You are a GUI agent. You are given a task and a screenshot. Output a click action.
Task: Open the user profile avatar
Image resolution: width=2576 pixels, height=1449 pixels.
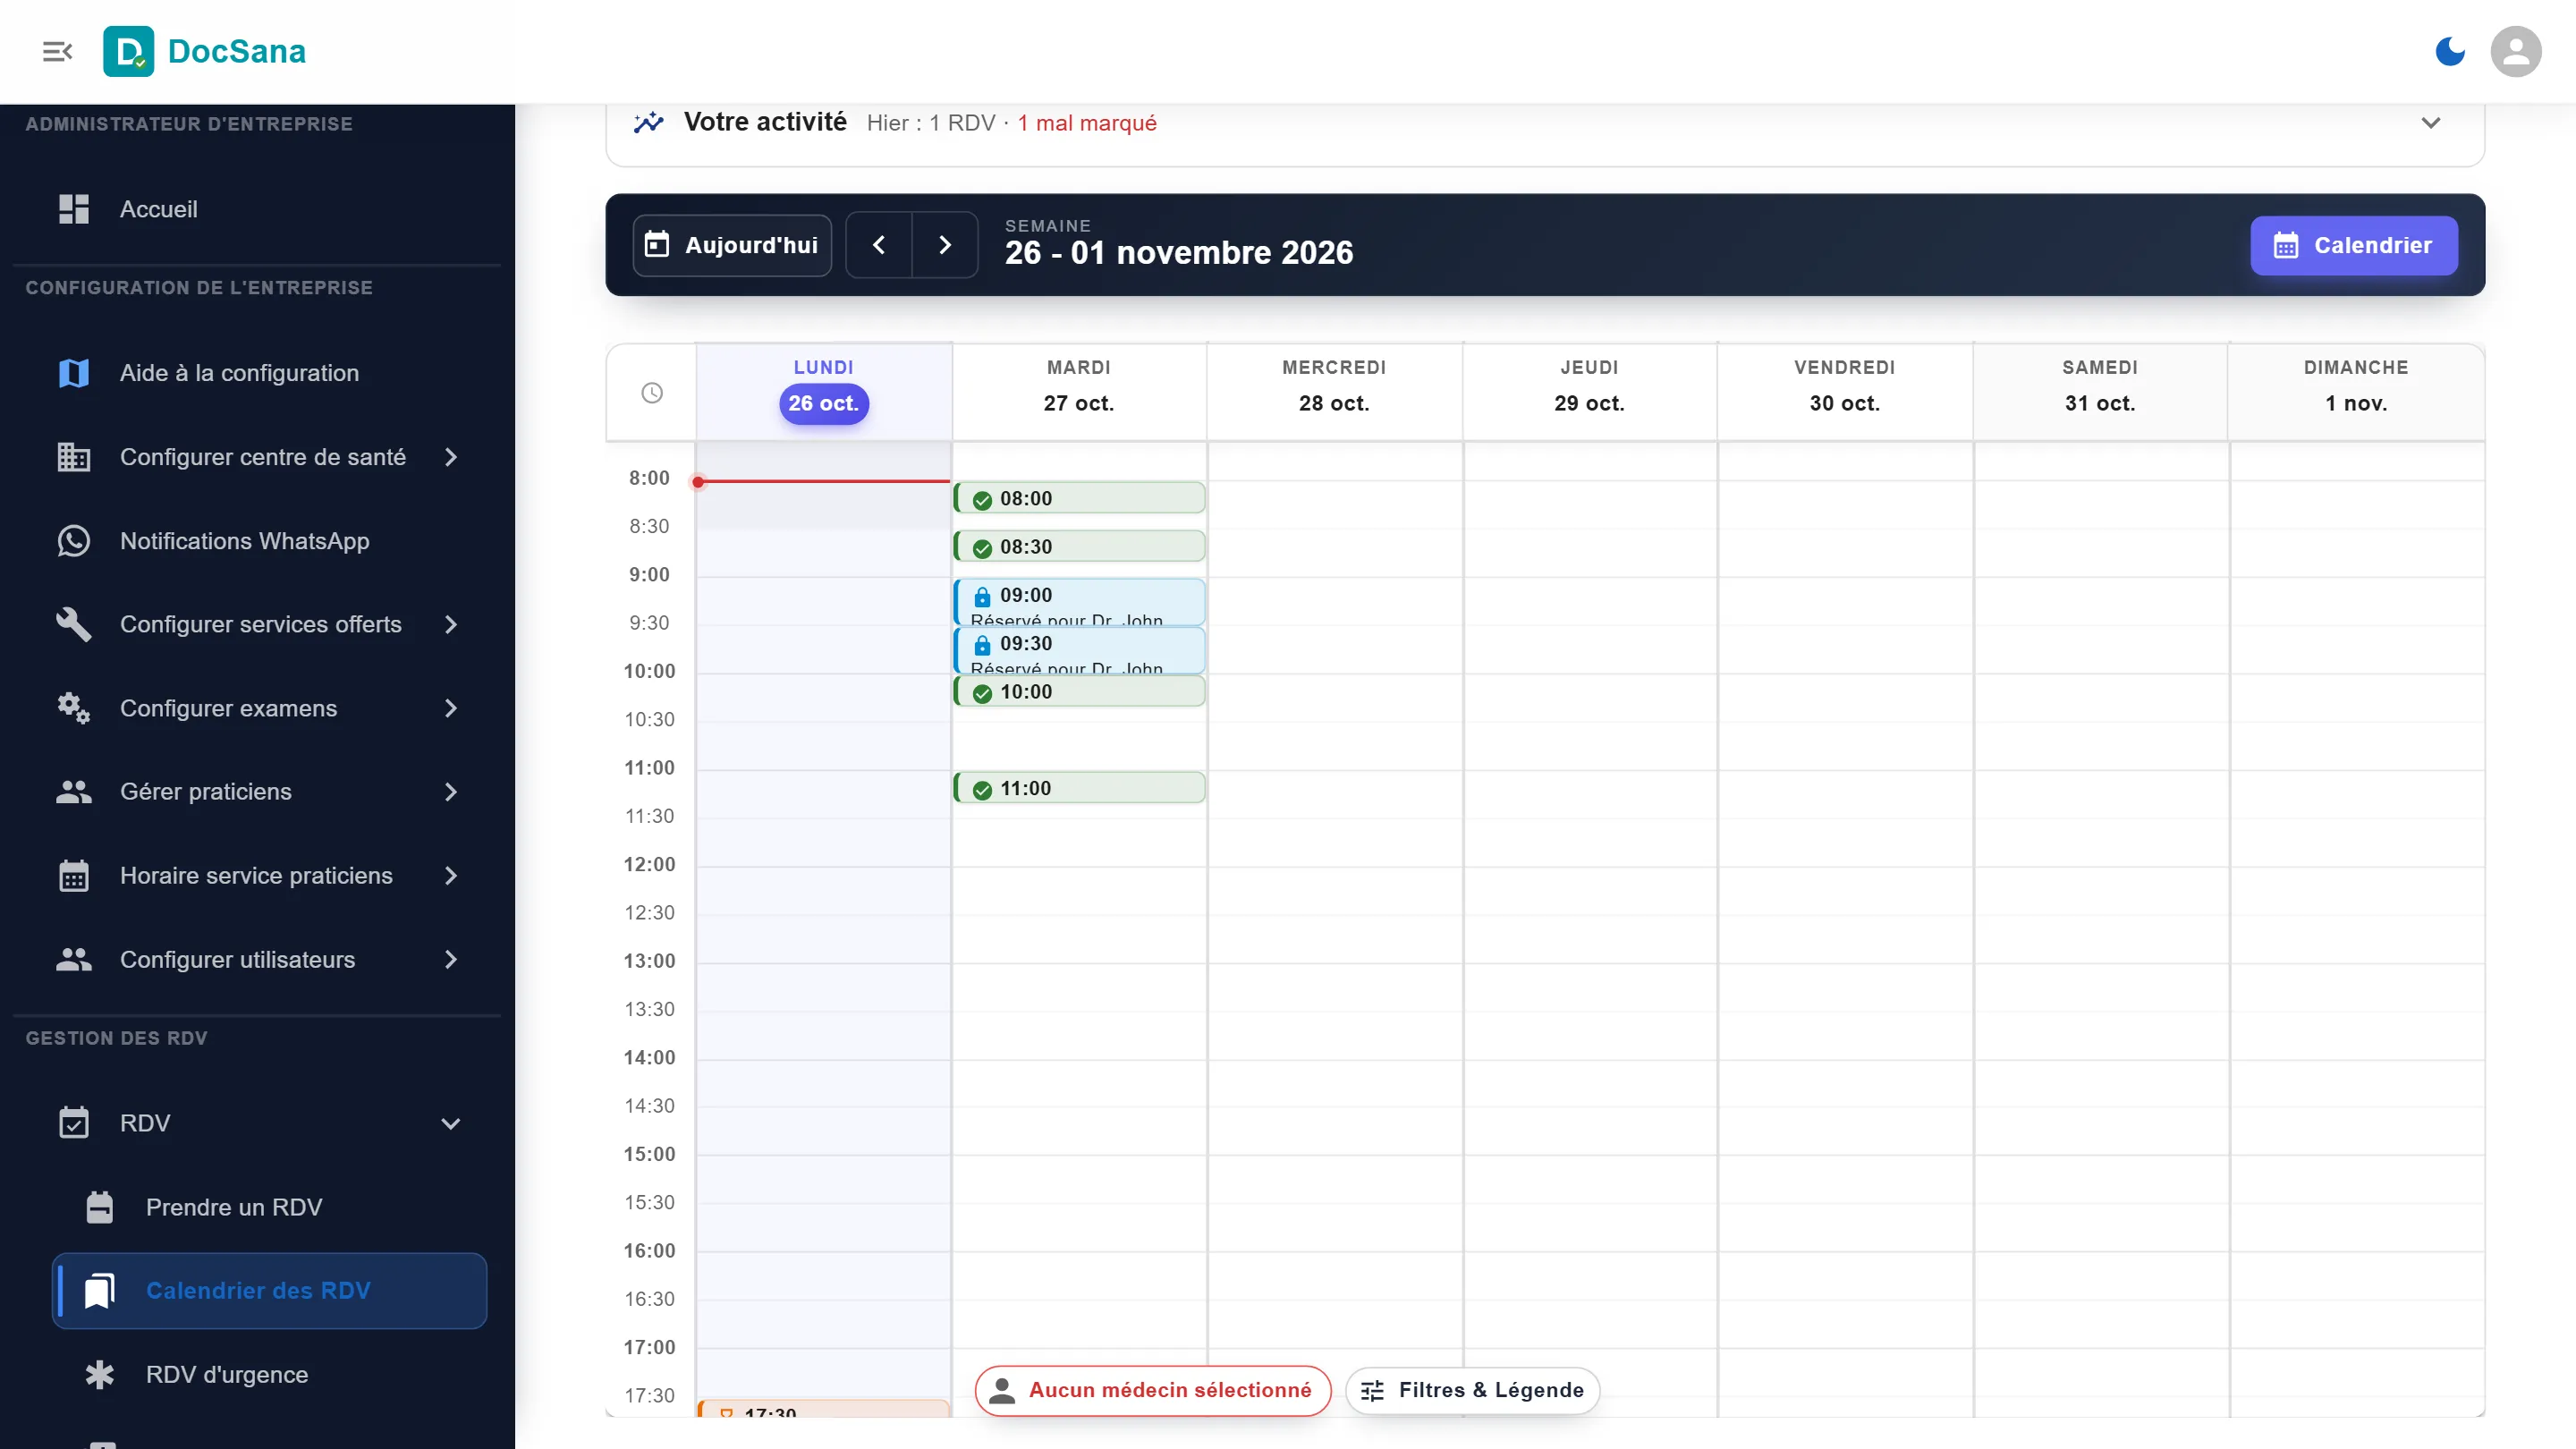point(2515,51)
